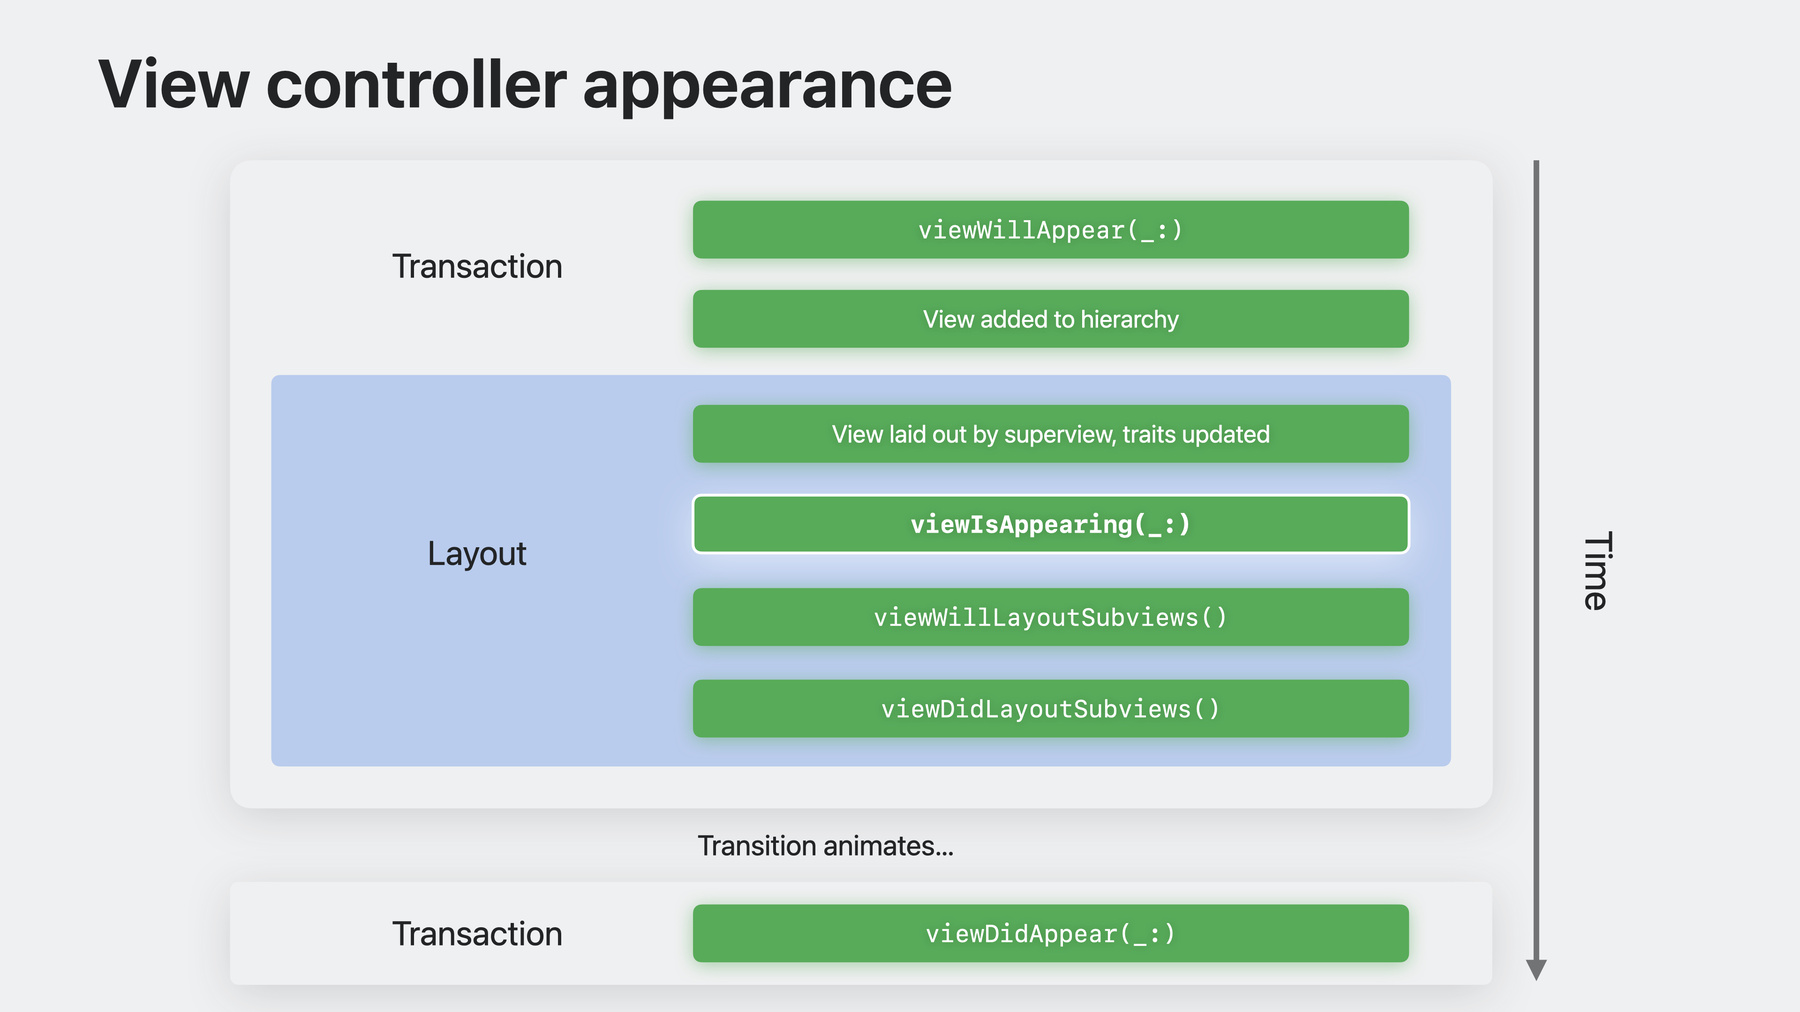Screen dimensions: 1800x1012
Task: Click the Layout label
Action: (477, 554)
